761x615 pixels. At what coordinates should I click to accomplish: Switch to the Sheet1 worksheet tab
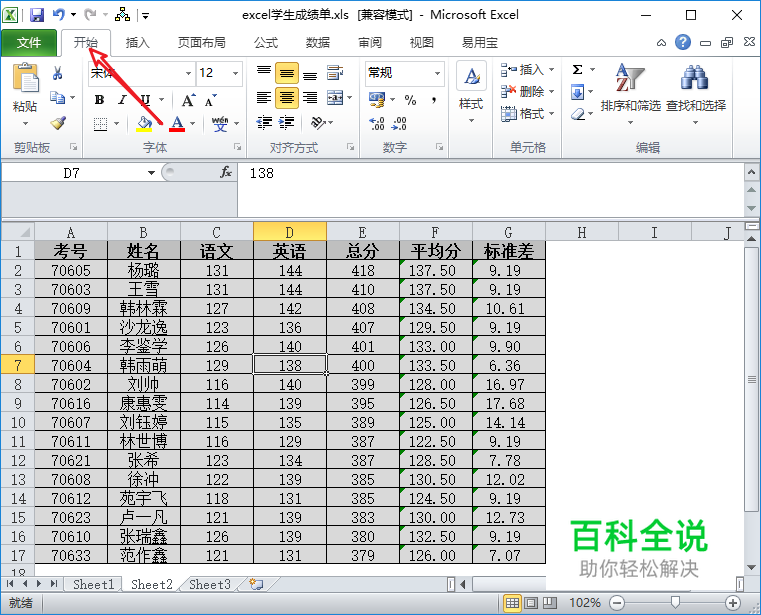[x=94, y=584]
